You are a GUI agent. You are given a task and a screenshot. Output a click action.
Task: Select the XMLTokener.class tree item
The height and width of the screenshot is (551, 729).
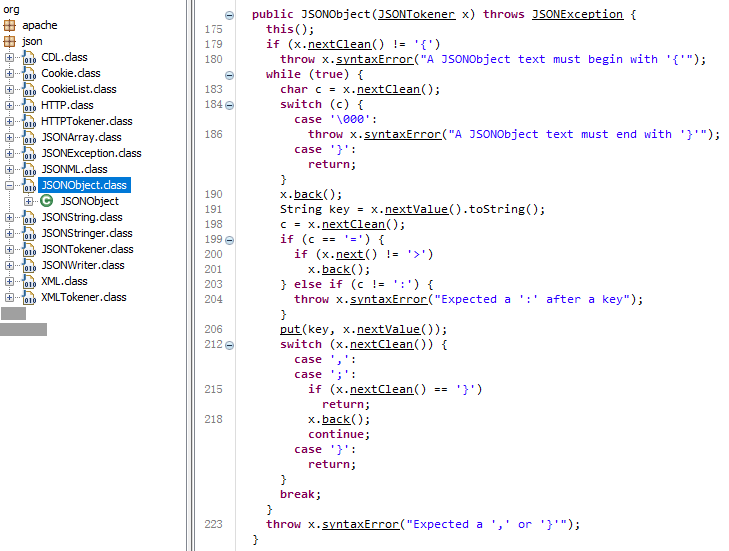[84, 297]
